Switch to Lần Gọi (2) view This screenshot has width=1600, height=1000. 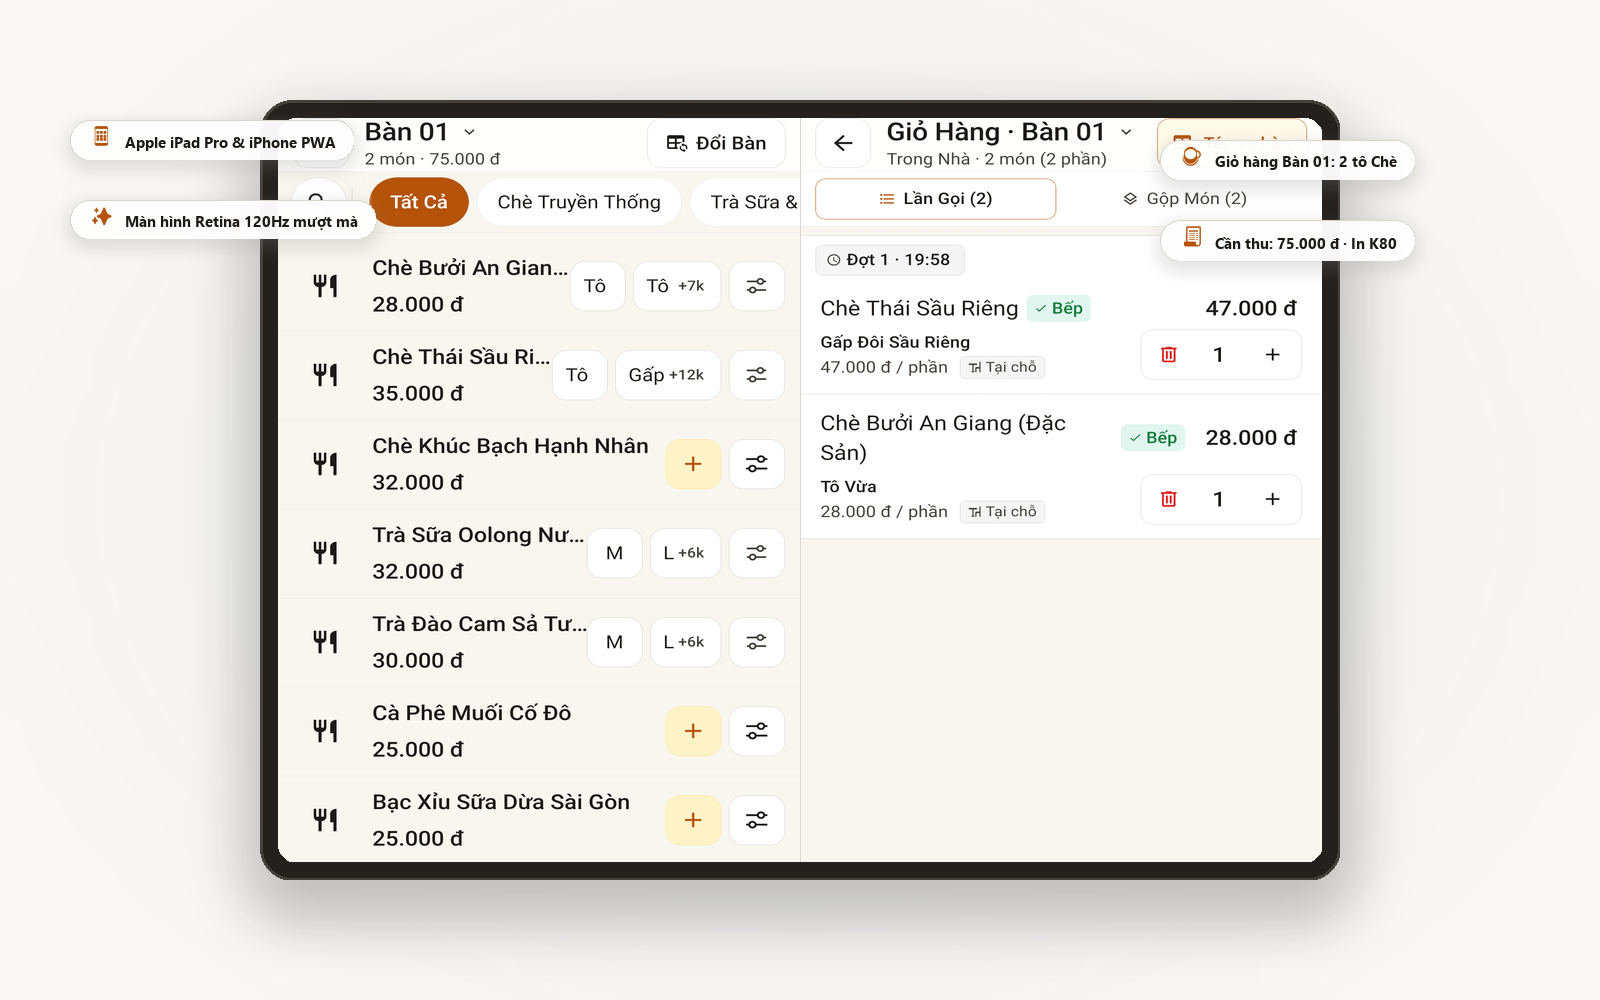click(935, 199)
